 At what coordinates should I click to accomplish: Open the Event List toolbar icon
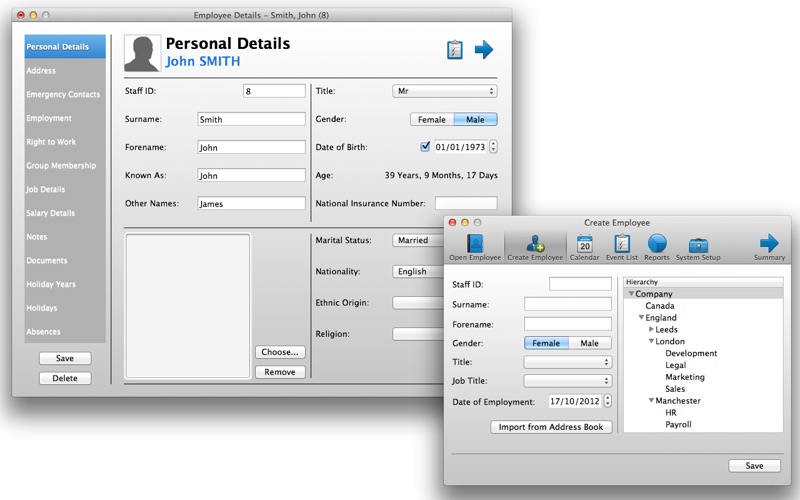(622, 247)
